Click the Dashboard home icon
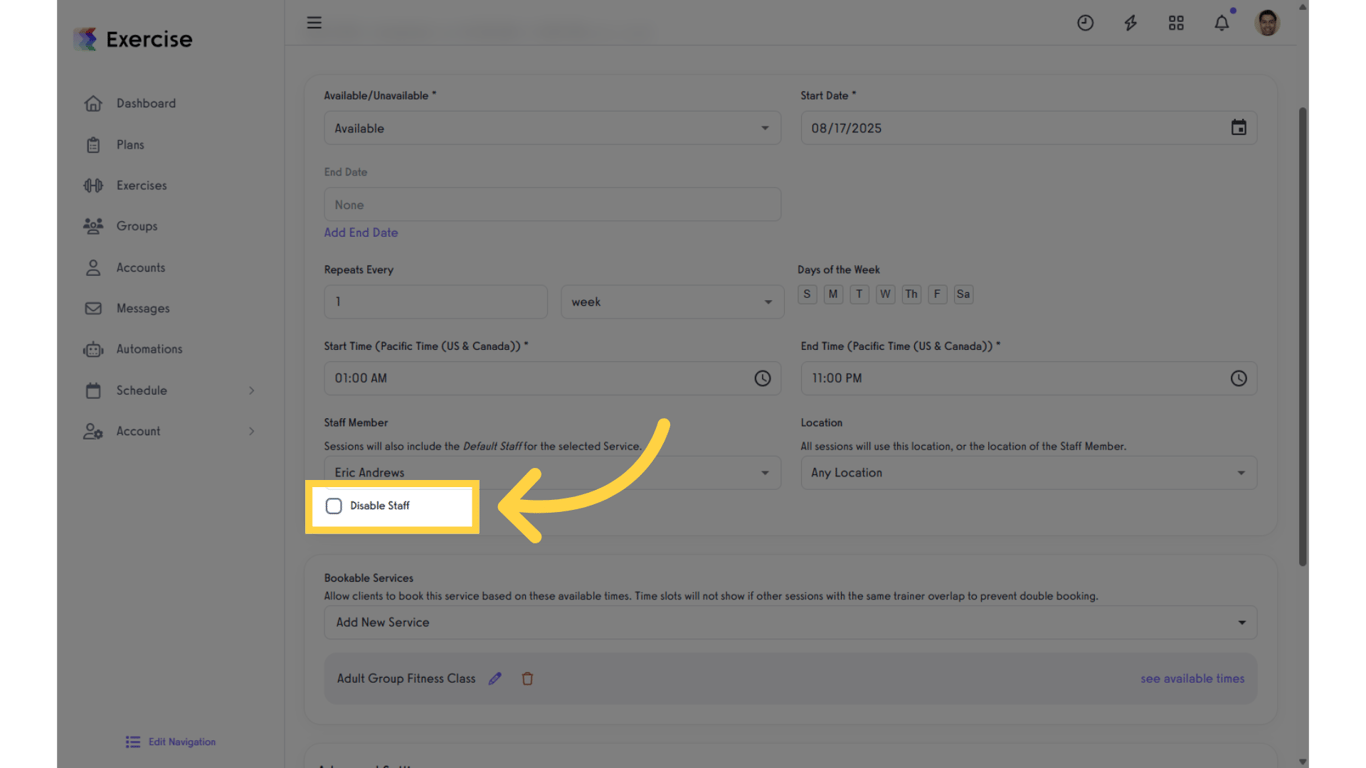The width and height of the screenshot is (1366, 768). pyautogui.click(x=93, y=103)
